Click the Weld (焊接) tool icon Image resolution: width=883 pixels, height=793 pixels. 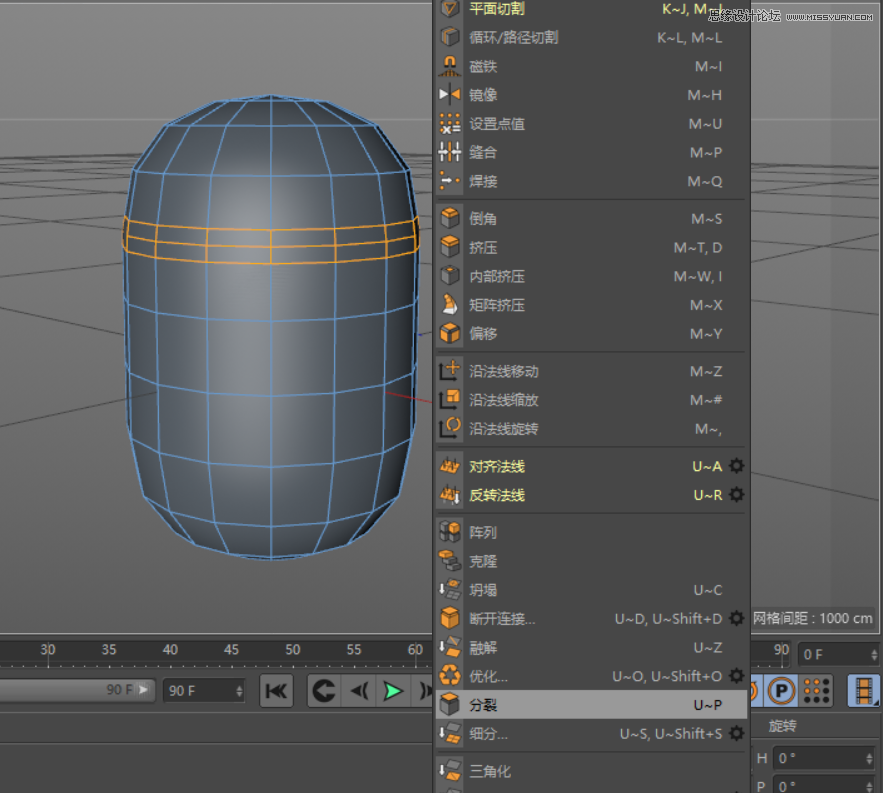click(450, 181)
